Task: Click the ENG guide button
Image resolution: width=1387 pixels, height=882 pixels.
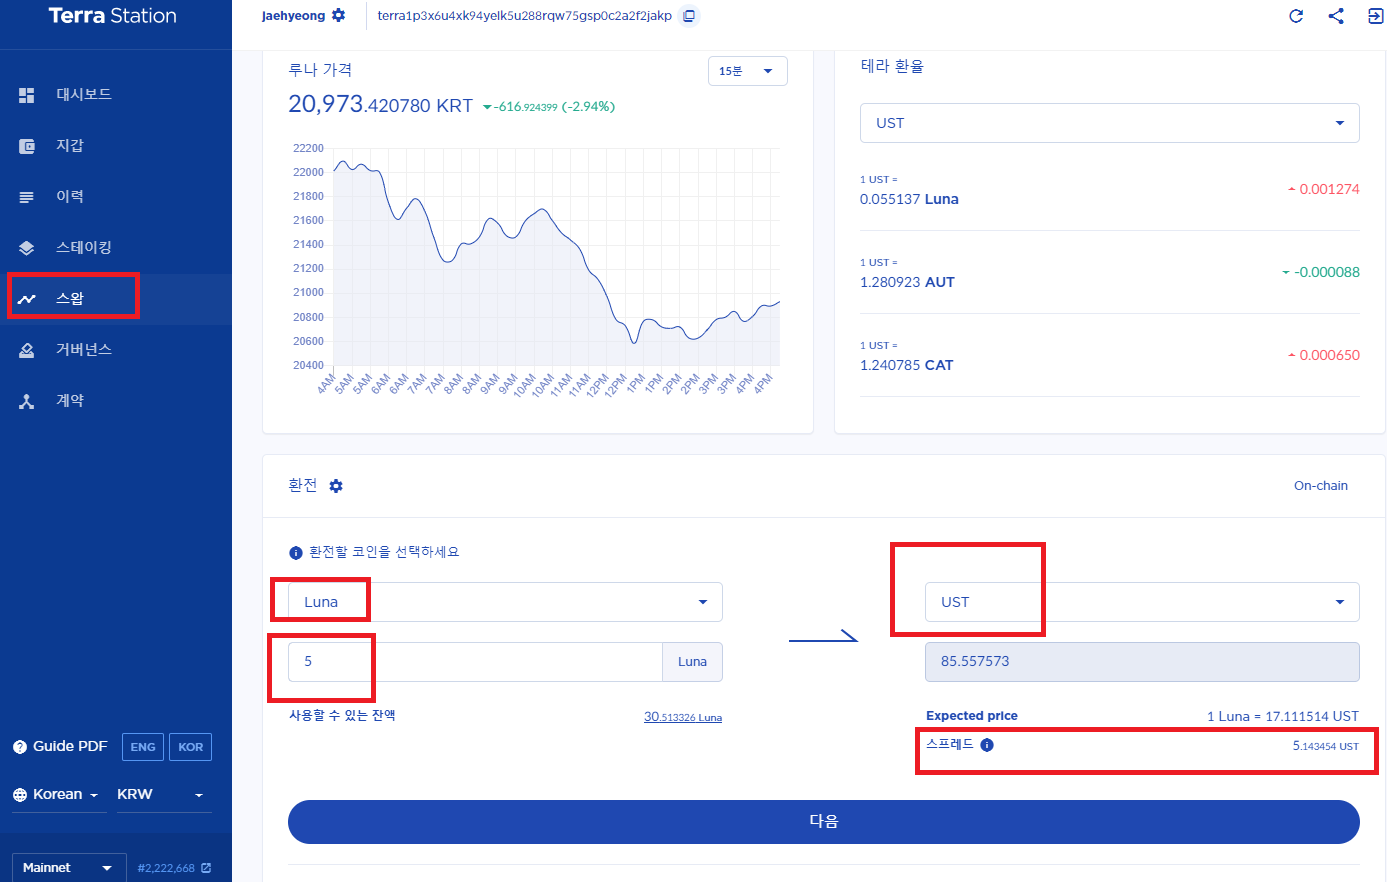Action: [x=143, y=747]
